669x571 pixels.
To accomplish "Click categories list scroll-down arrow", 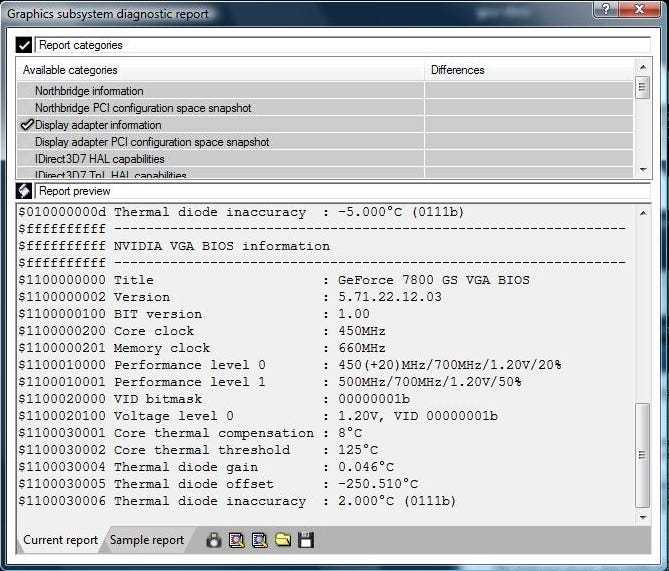I will 643,170.
